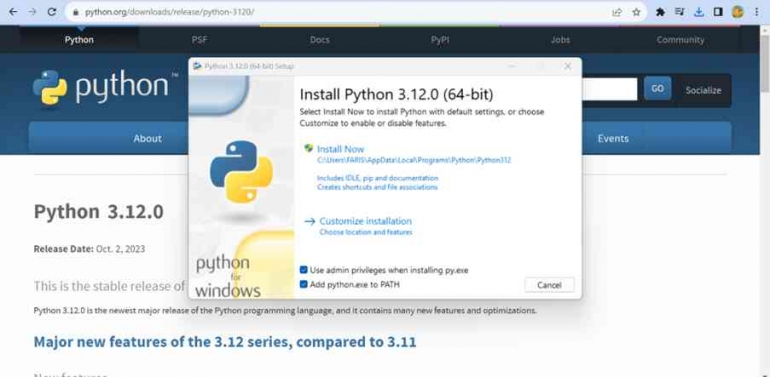The image size is (770, 377).
Task: Click the 'Python 3.12.0' page heading
Action: point(98,212)
